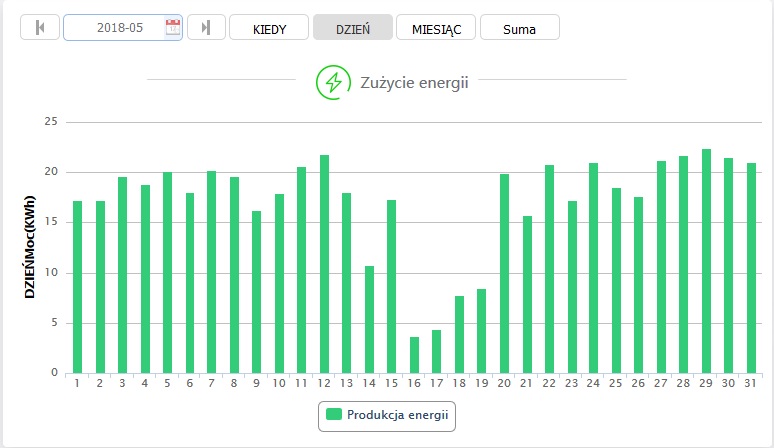
Task: Select the day 1 energy bar
Action: (x=77, y=287)
